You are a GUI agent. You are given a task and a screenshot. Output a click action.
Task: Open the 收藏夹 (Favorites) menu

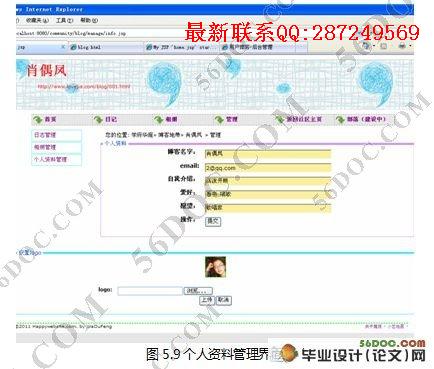coord(37,21)
